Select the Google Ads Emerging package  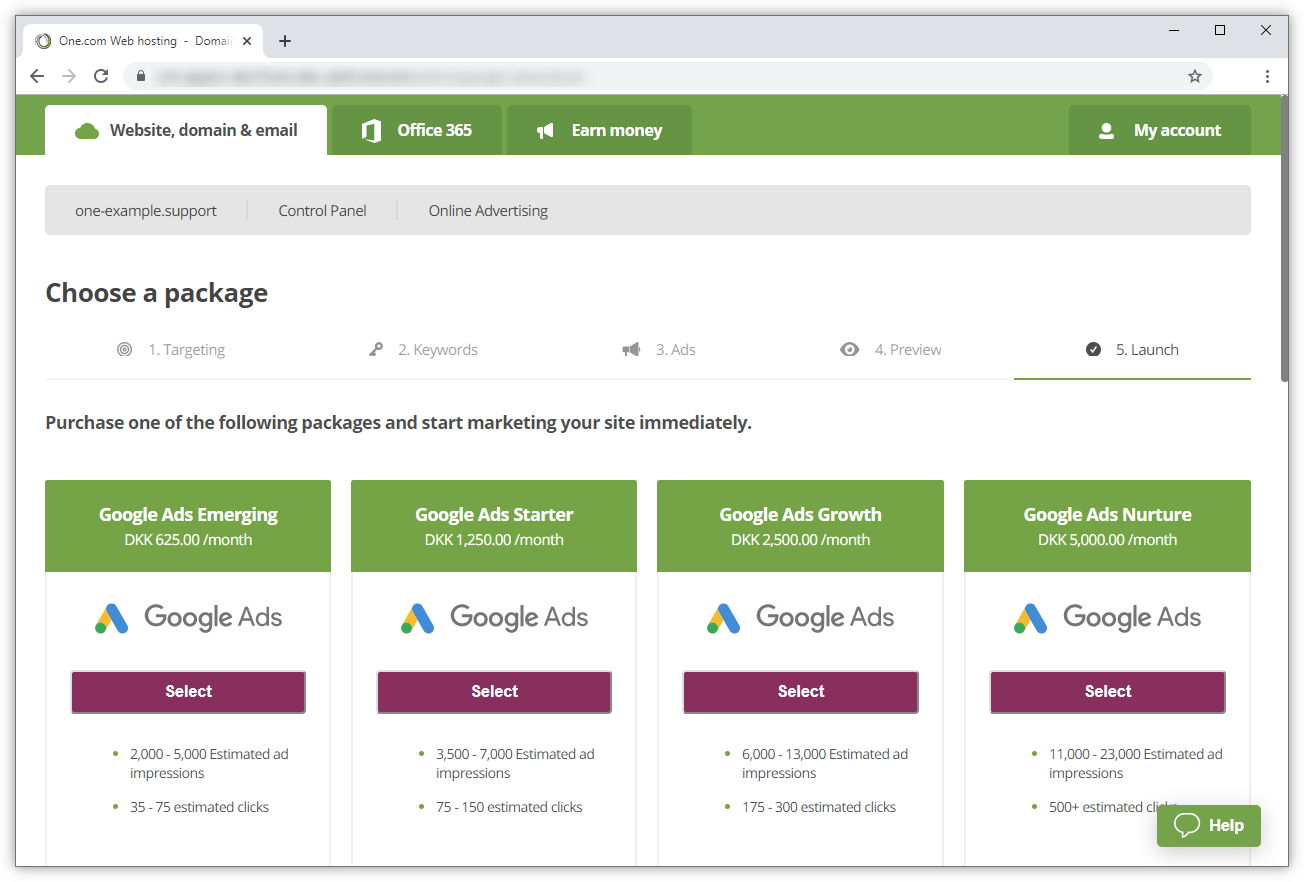[188, 692]
